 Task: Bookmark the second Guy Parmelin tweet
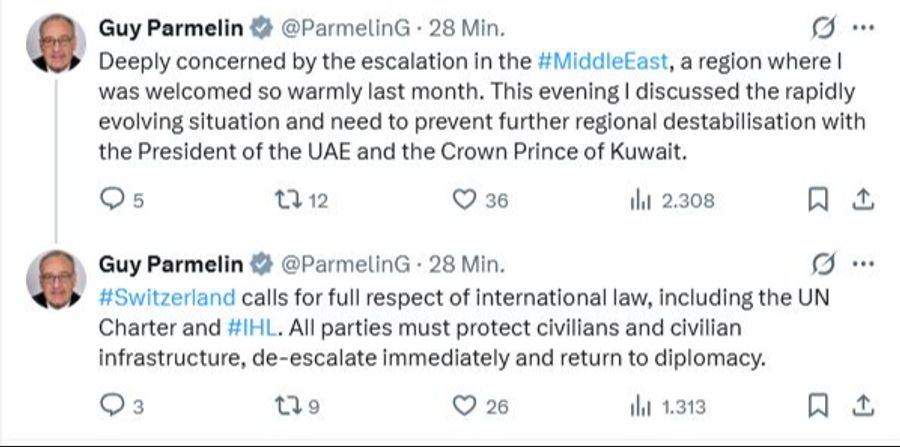(817, 405)
